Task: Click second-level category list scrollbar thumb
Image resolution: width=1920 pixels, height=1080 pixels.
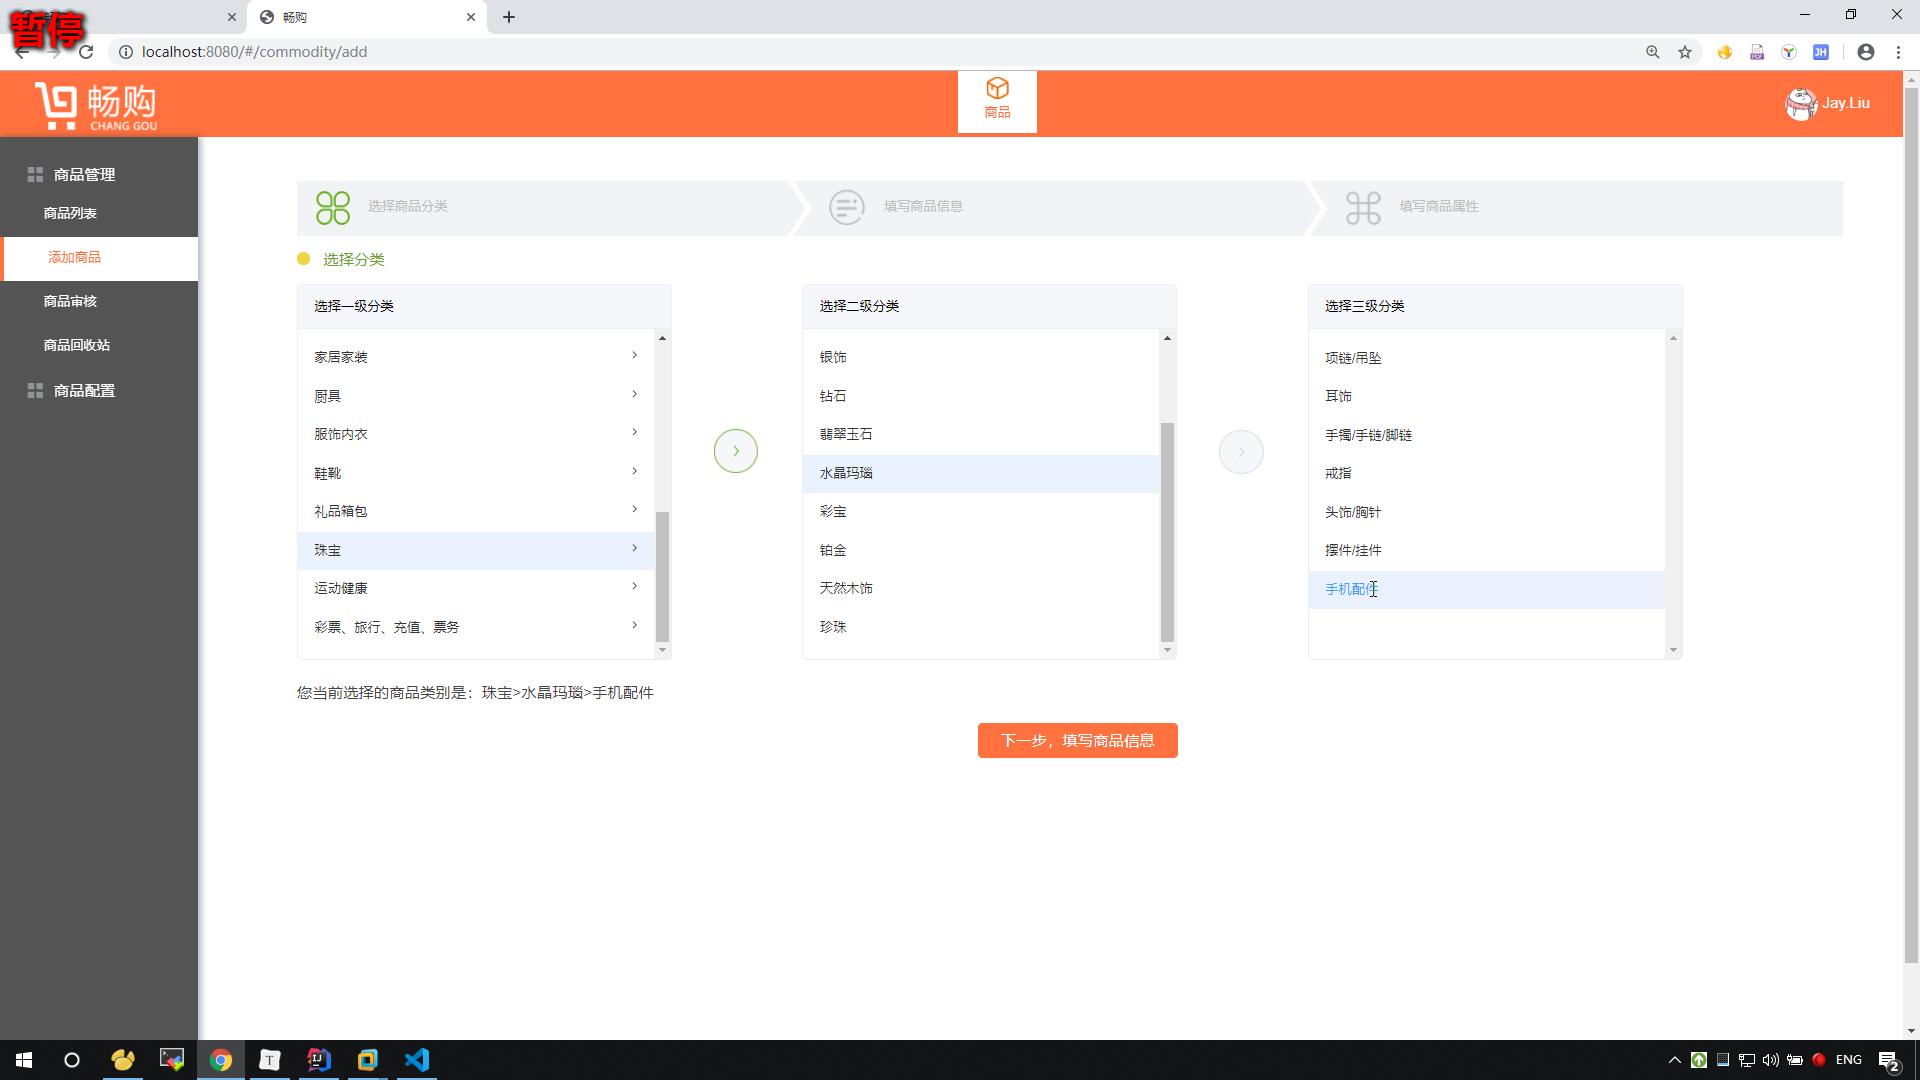Action: (x=1167, y=532)
